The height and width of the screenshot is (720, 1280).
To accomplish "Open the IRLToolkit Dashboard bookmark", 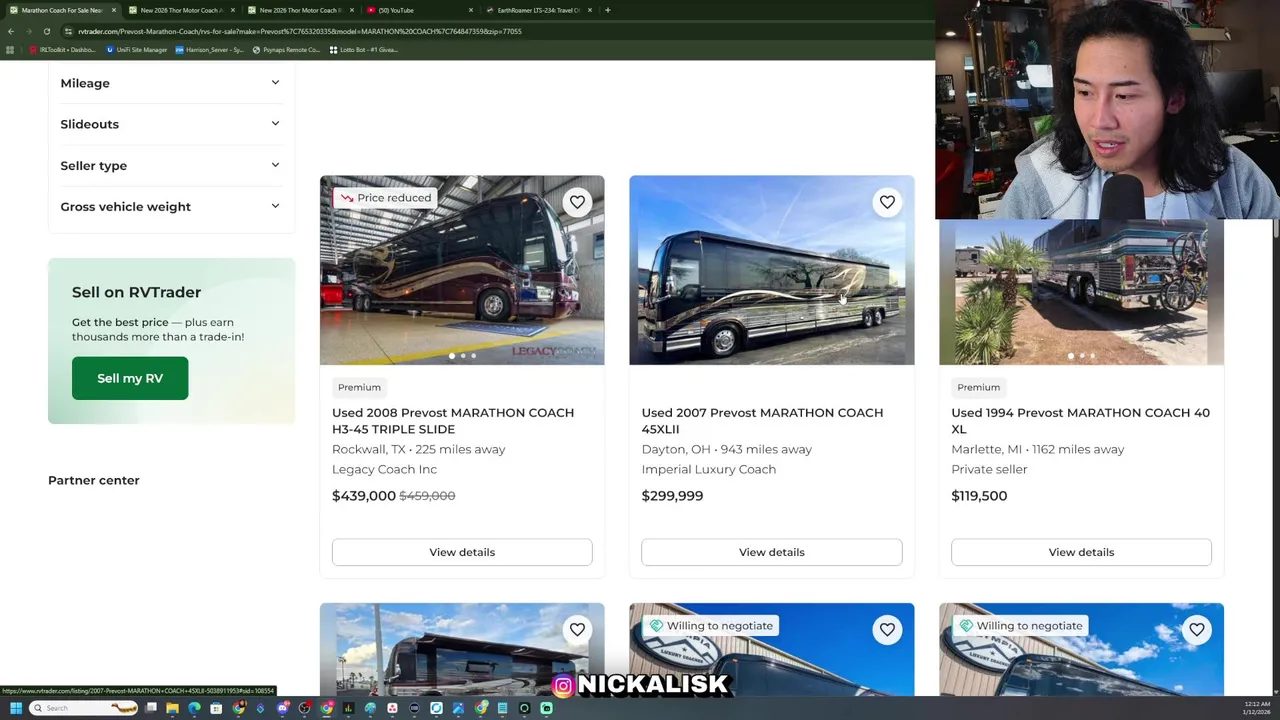I will pos(63,50).
